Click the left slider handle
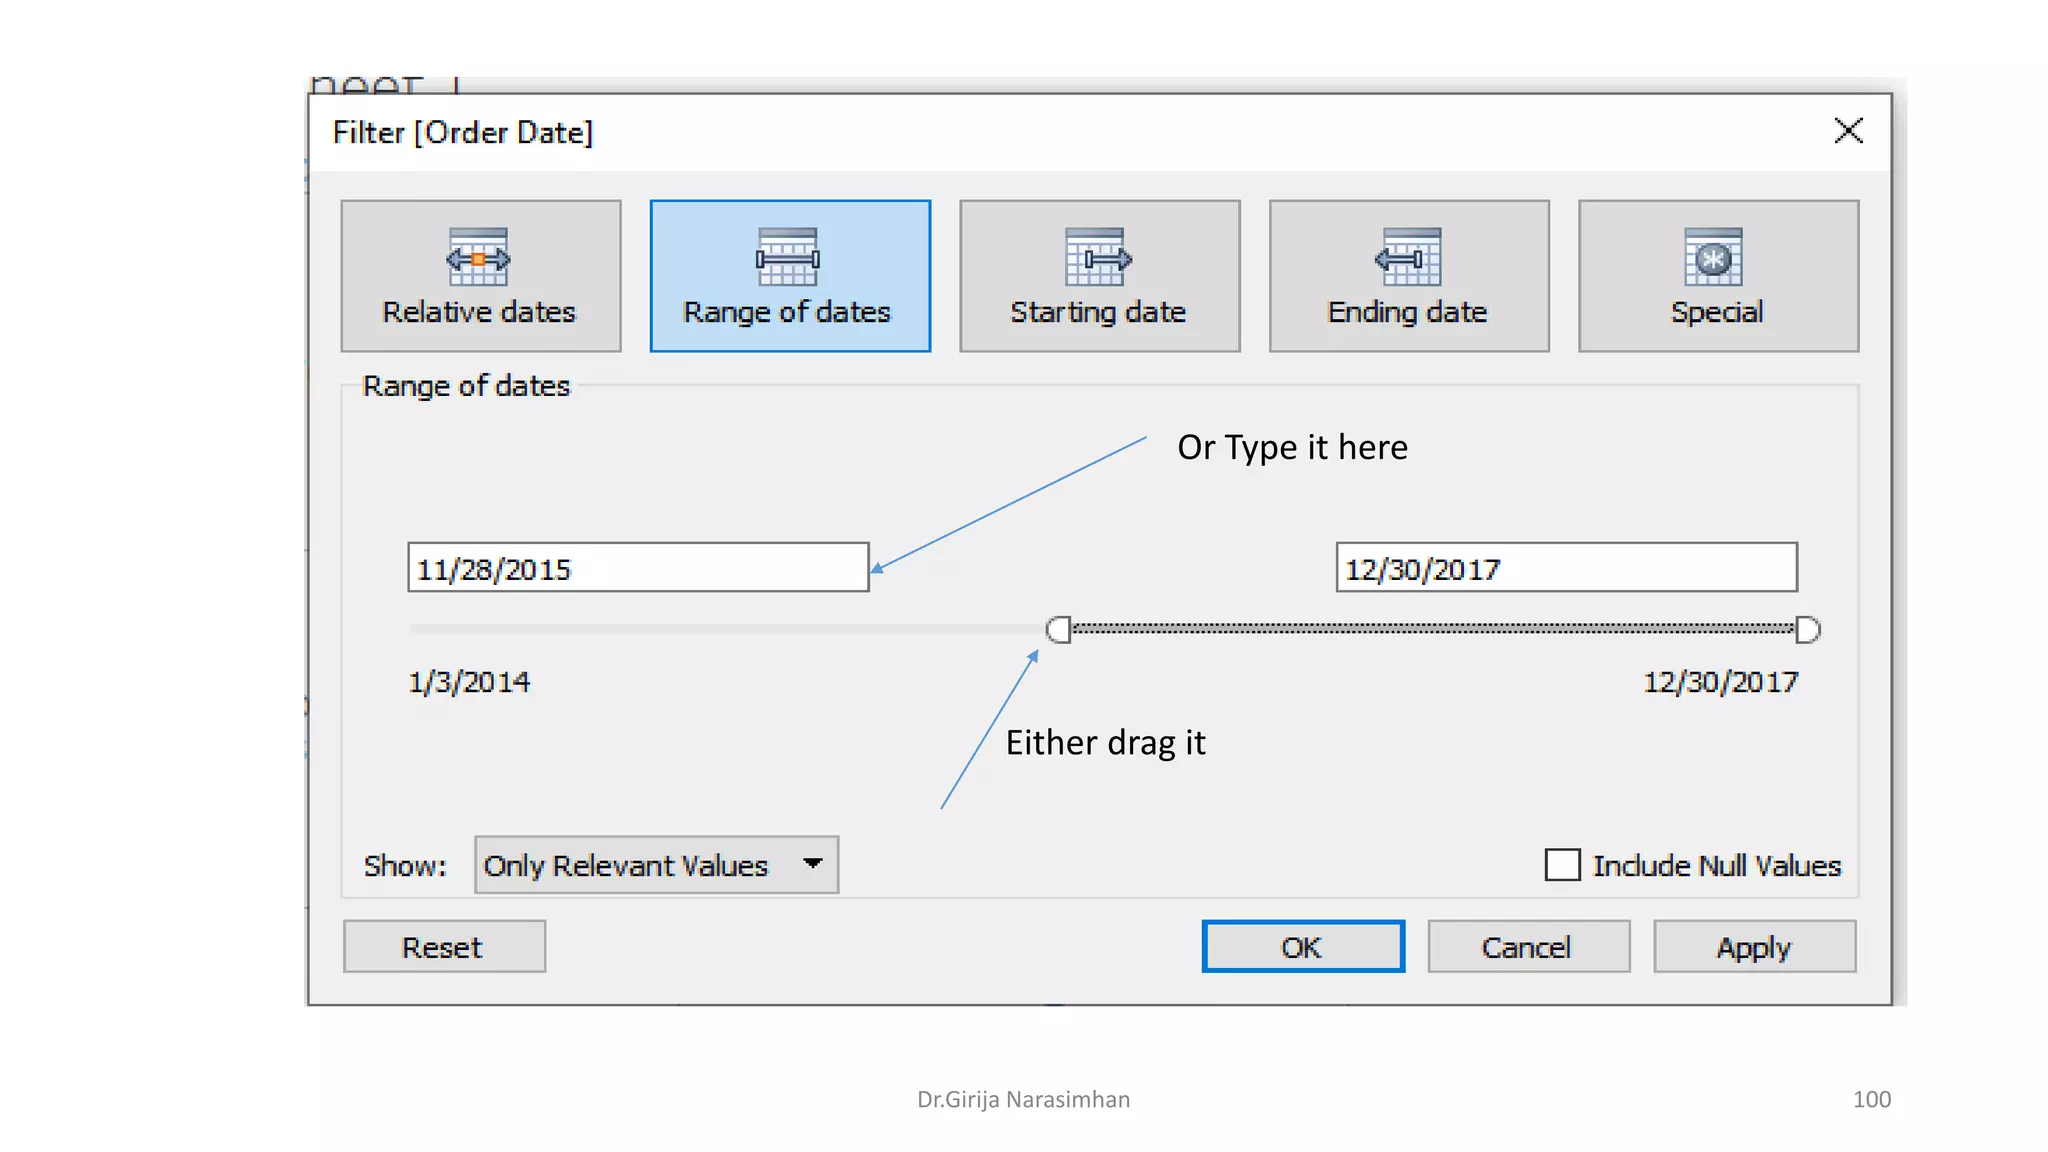 coord(1059,629)
